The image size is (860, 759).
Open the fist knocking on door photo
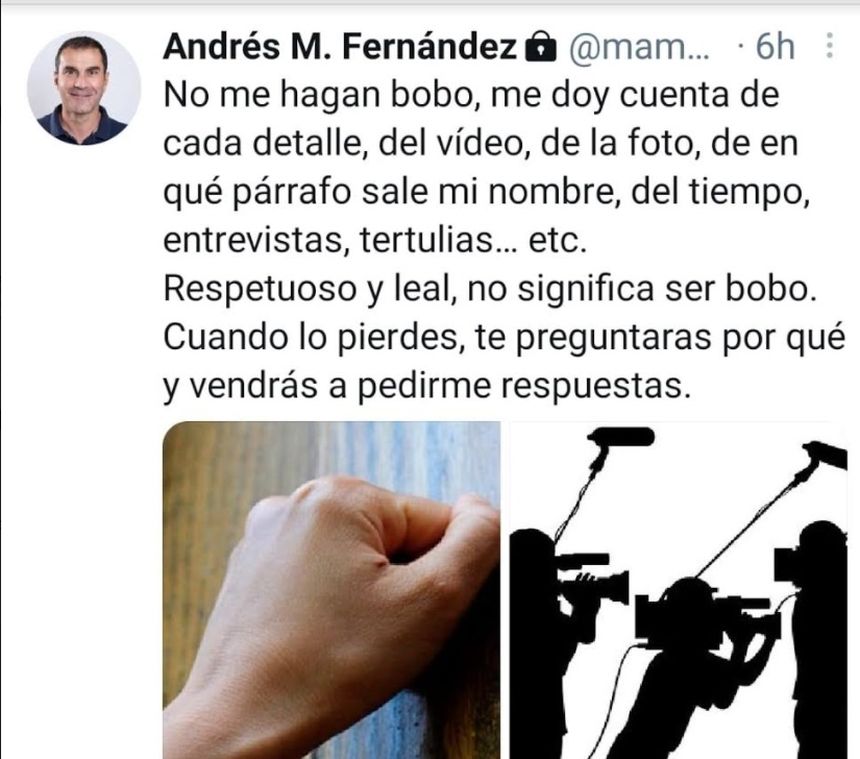click(x=332, y=590)
